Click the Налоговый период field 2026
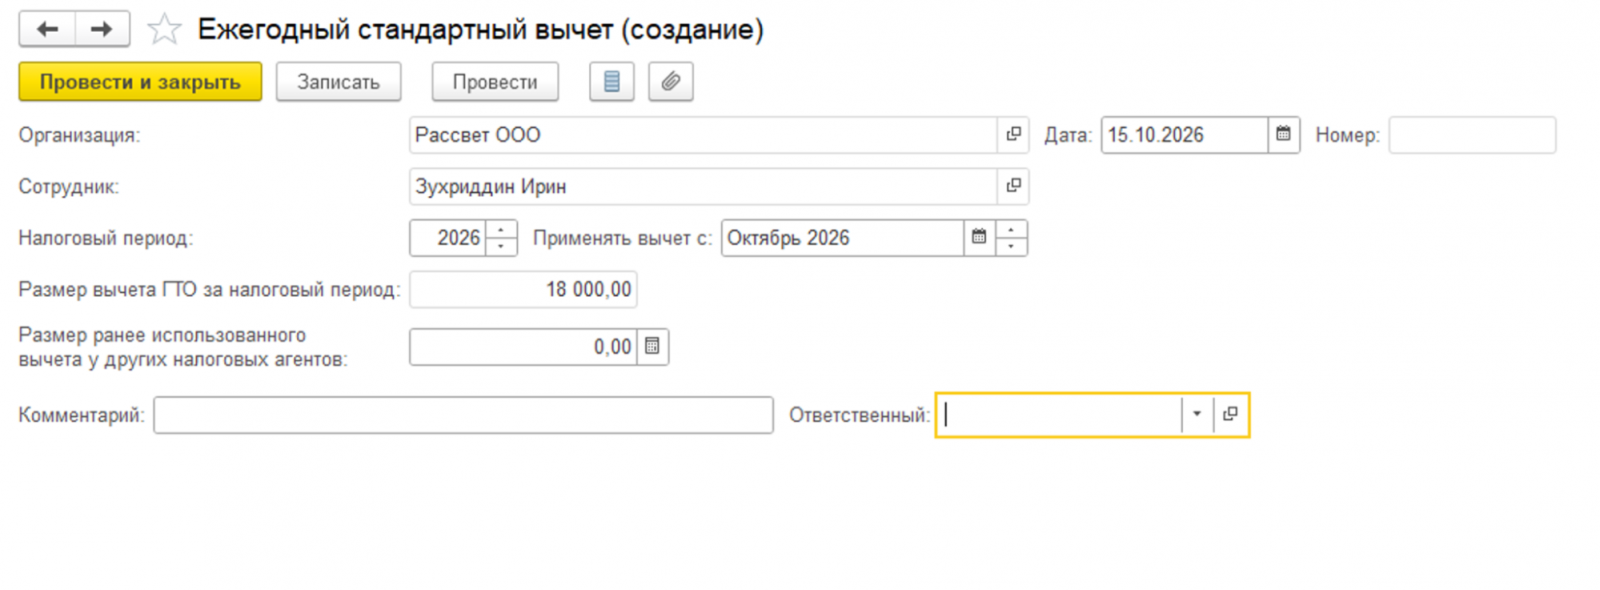 [447, 238]
